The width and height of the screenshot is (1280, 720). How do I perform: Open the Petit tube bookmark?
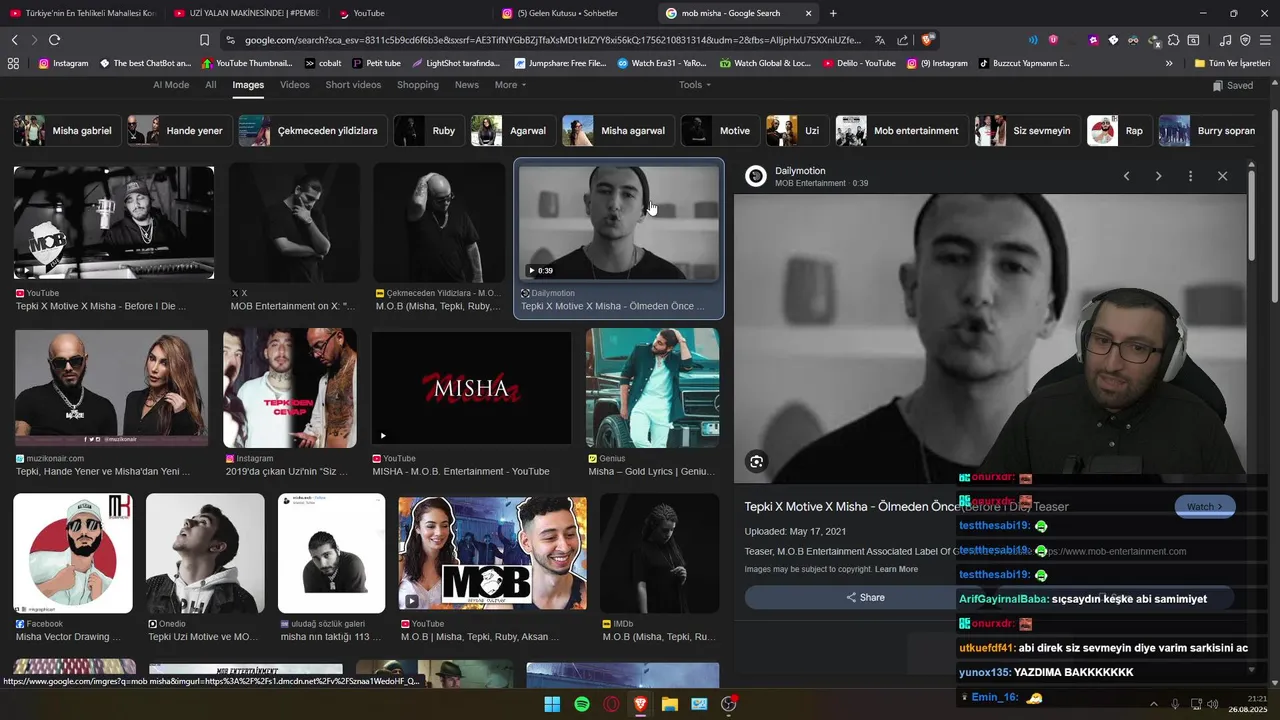tap(376, 63)
